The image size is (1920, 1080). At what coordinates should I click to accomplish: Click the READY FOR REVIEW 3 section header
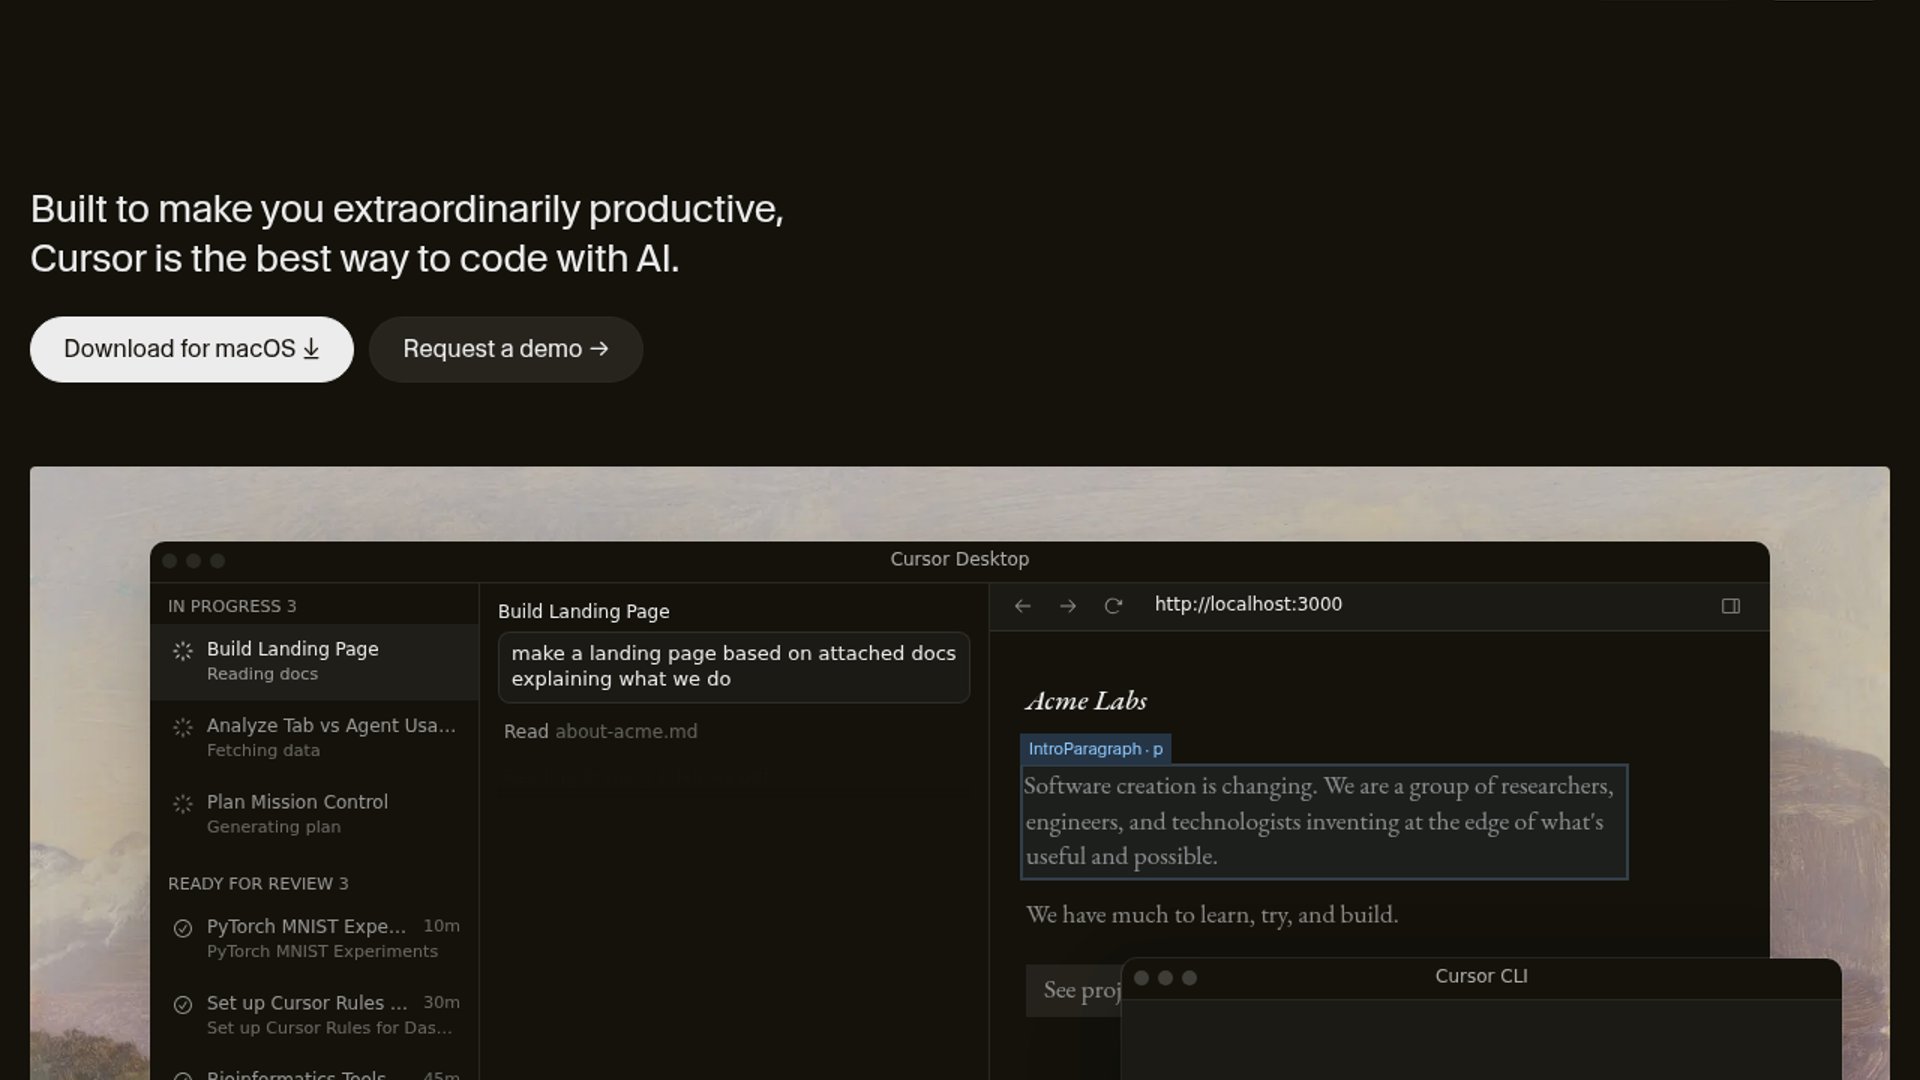pos(258,884)
